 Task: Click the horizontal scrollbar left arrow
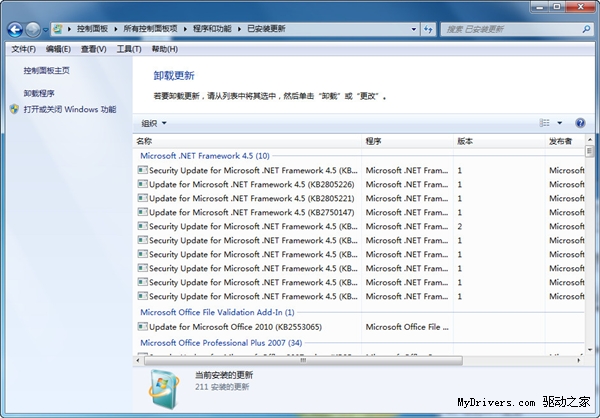point(138,360)
